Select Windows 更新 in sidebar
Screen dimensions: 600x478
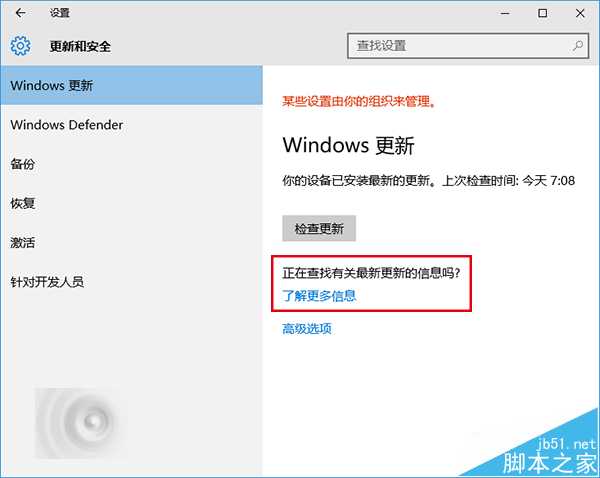point(131,85)
